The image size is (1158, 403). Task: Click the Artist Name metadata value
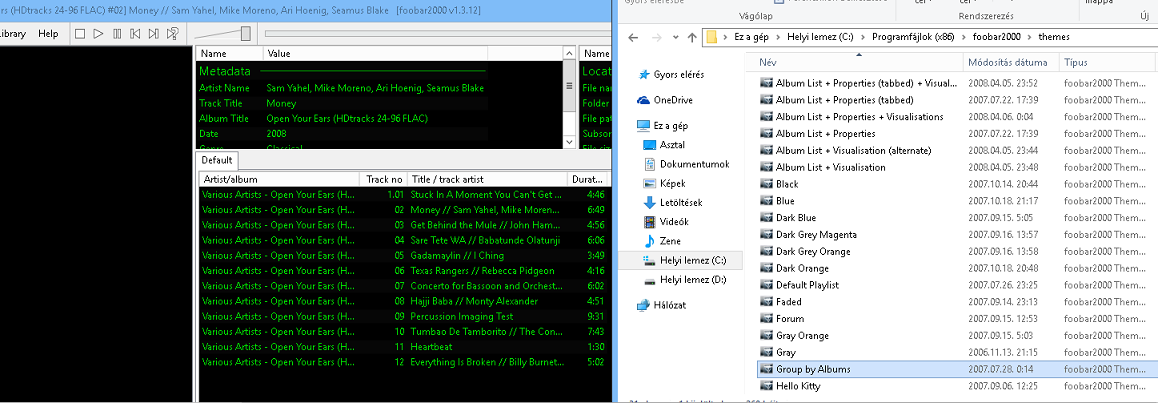pos(375,88)
